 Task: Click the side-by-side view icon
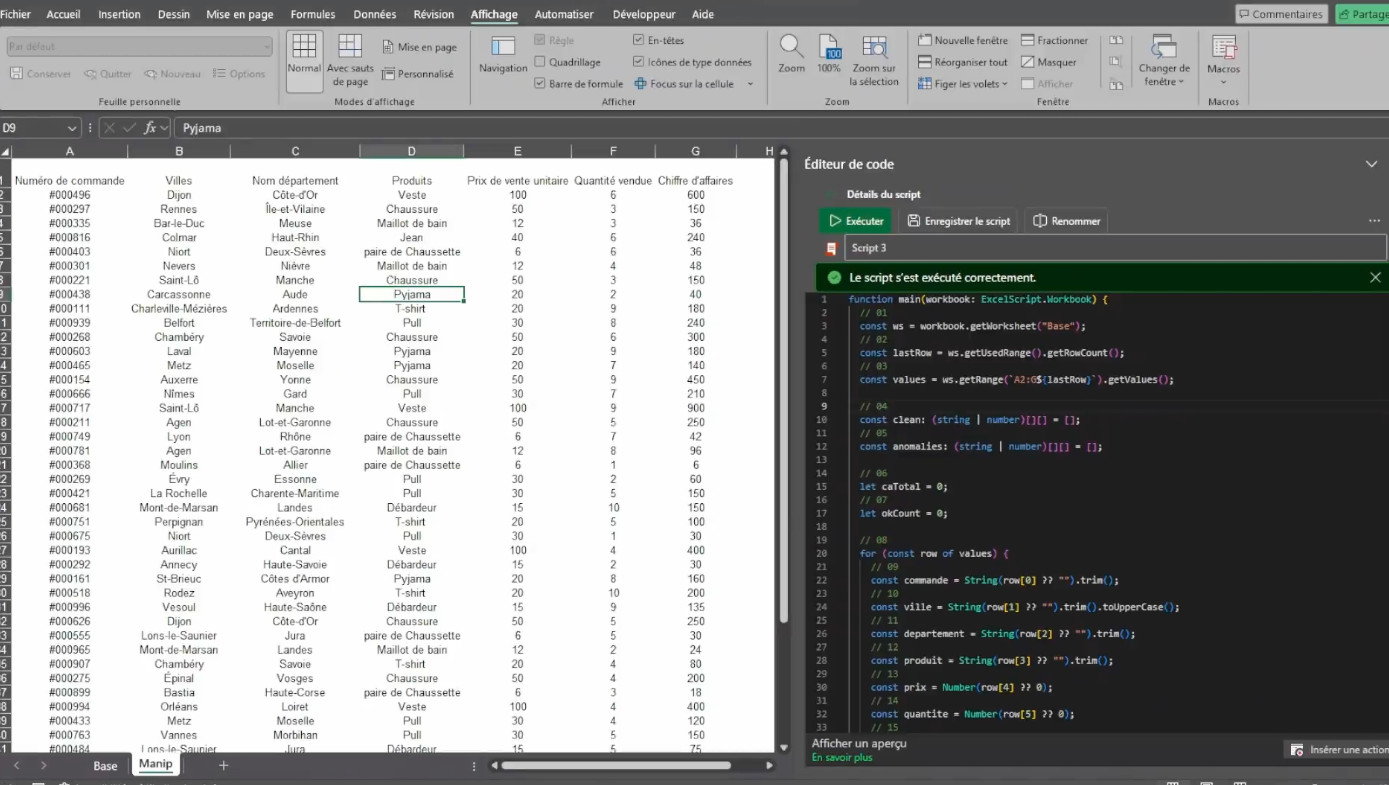(1116, 41)
